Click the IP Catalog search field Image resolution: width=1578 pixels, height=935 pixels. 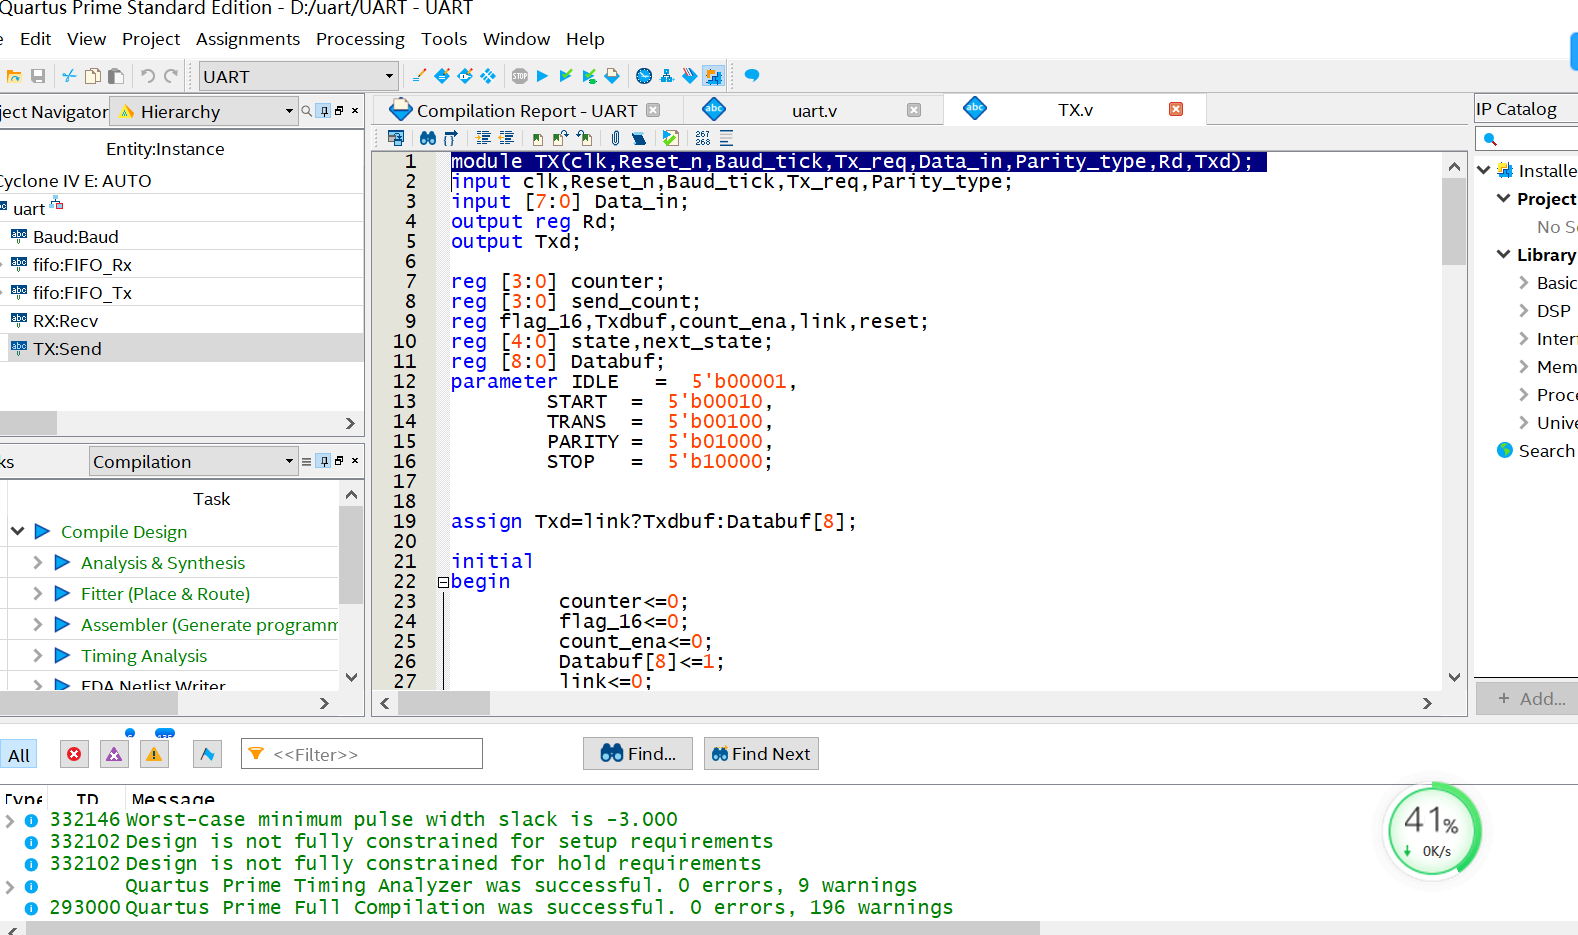[x=1527, y=139]
